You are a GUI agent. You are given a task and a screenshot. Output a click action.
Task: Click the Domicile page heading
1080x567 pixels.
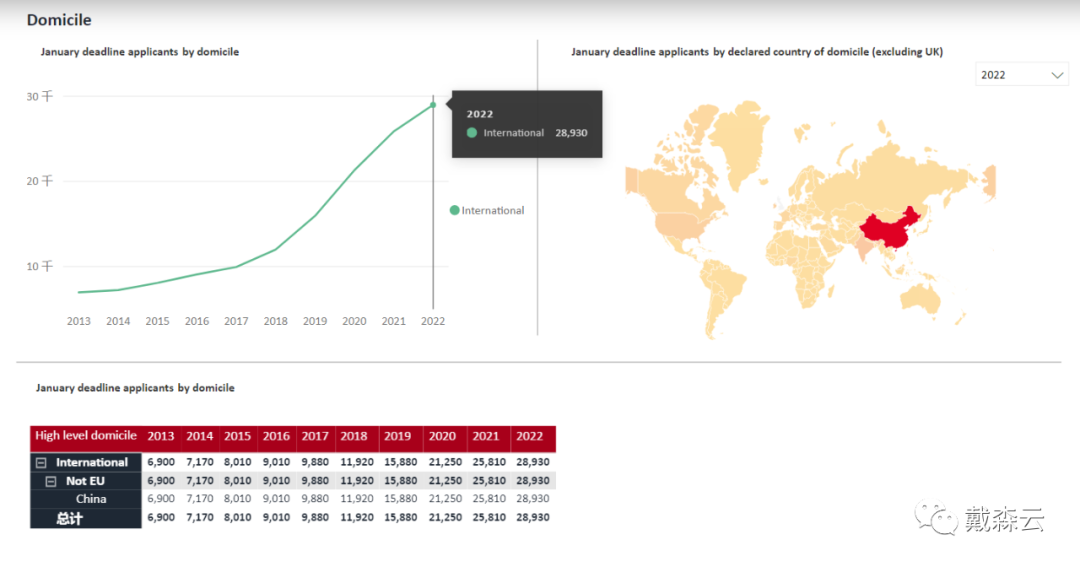(59, 20)
